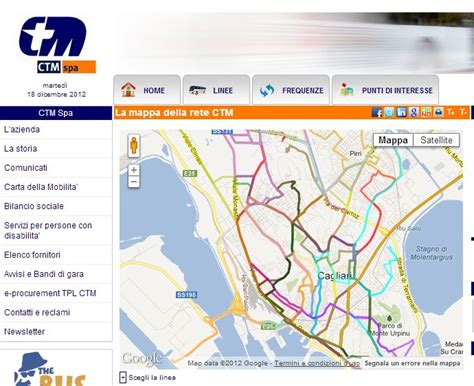Click the E25 road marker
Viewport: 474px width, 386px height.
(x=190, y=173)
